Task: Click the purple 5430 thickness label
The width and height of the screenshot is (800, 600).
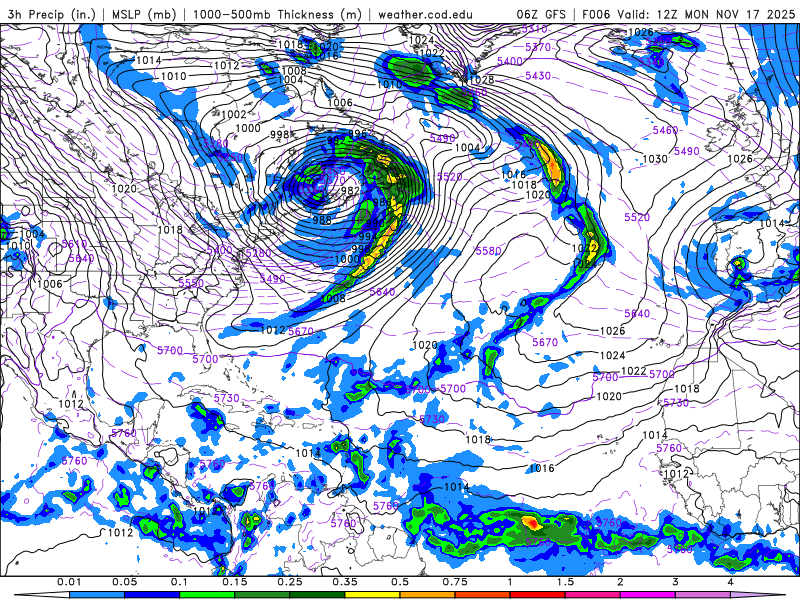Action: (x=538, y=76)
